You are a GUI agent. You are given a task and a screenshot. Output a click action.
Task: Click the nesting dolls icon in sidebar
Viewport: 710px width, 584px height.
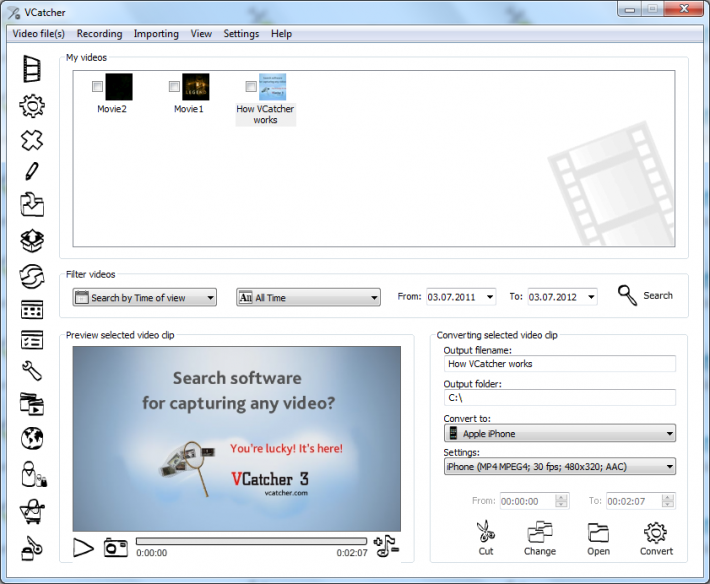pos(34,474)
